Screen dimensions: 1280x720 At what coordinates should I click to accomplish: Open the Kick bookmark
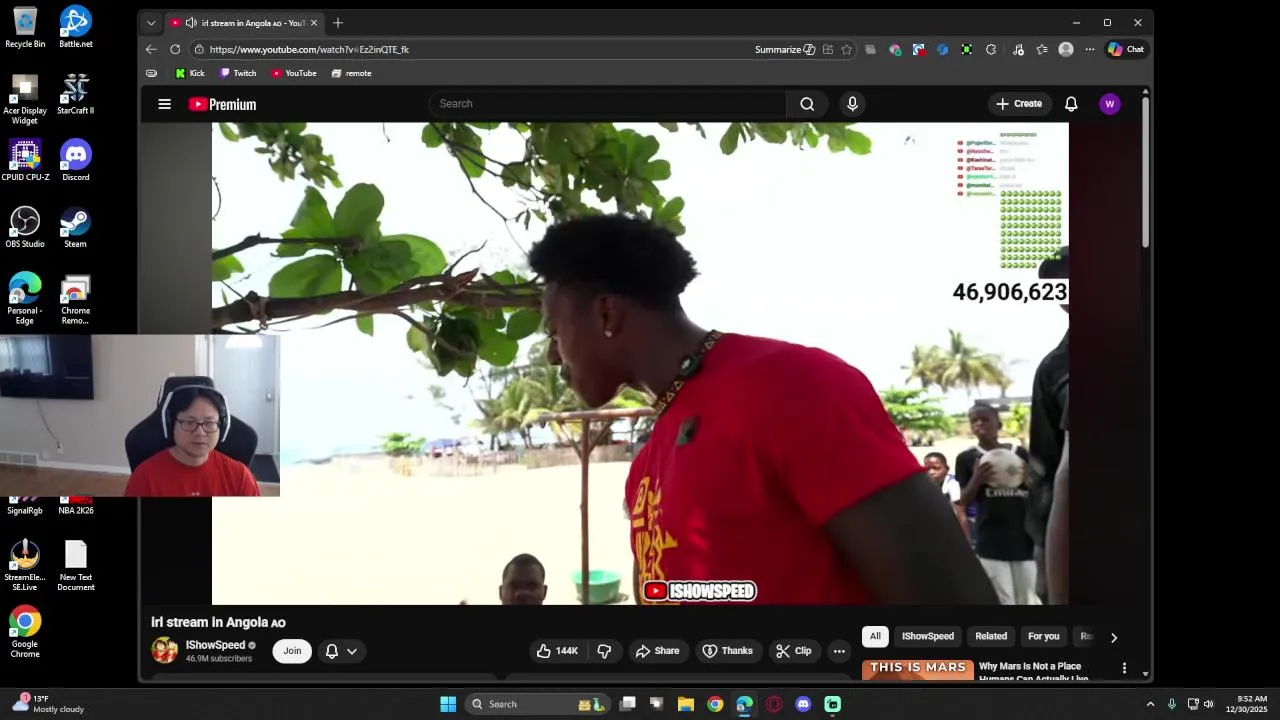coord(190,73)
